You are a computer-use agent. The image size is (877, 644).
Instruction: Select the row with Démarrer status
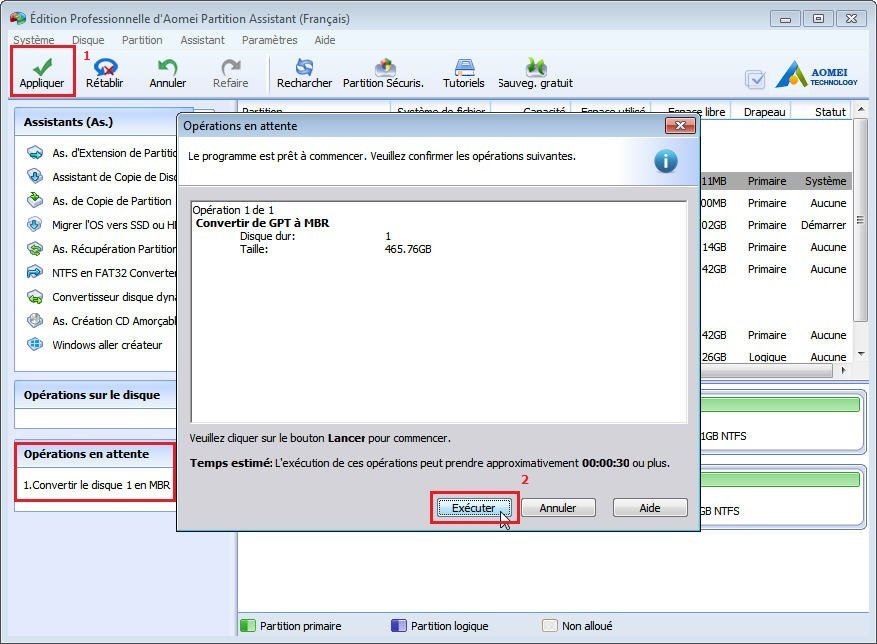(775, 225)
